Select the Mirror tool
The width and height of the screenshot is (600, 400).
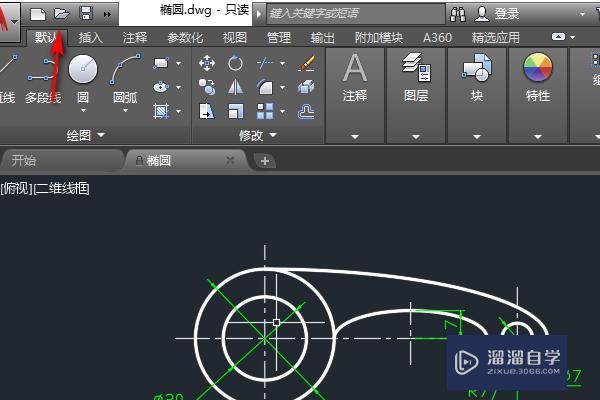coord(235,87)
